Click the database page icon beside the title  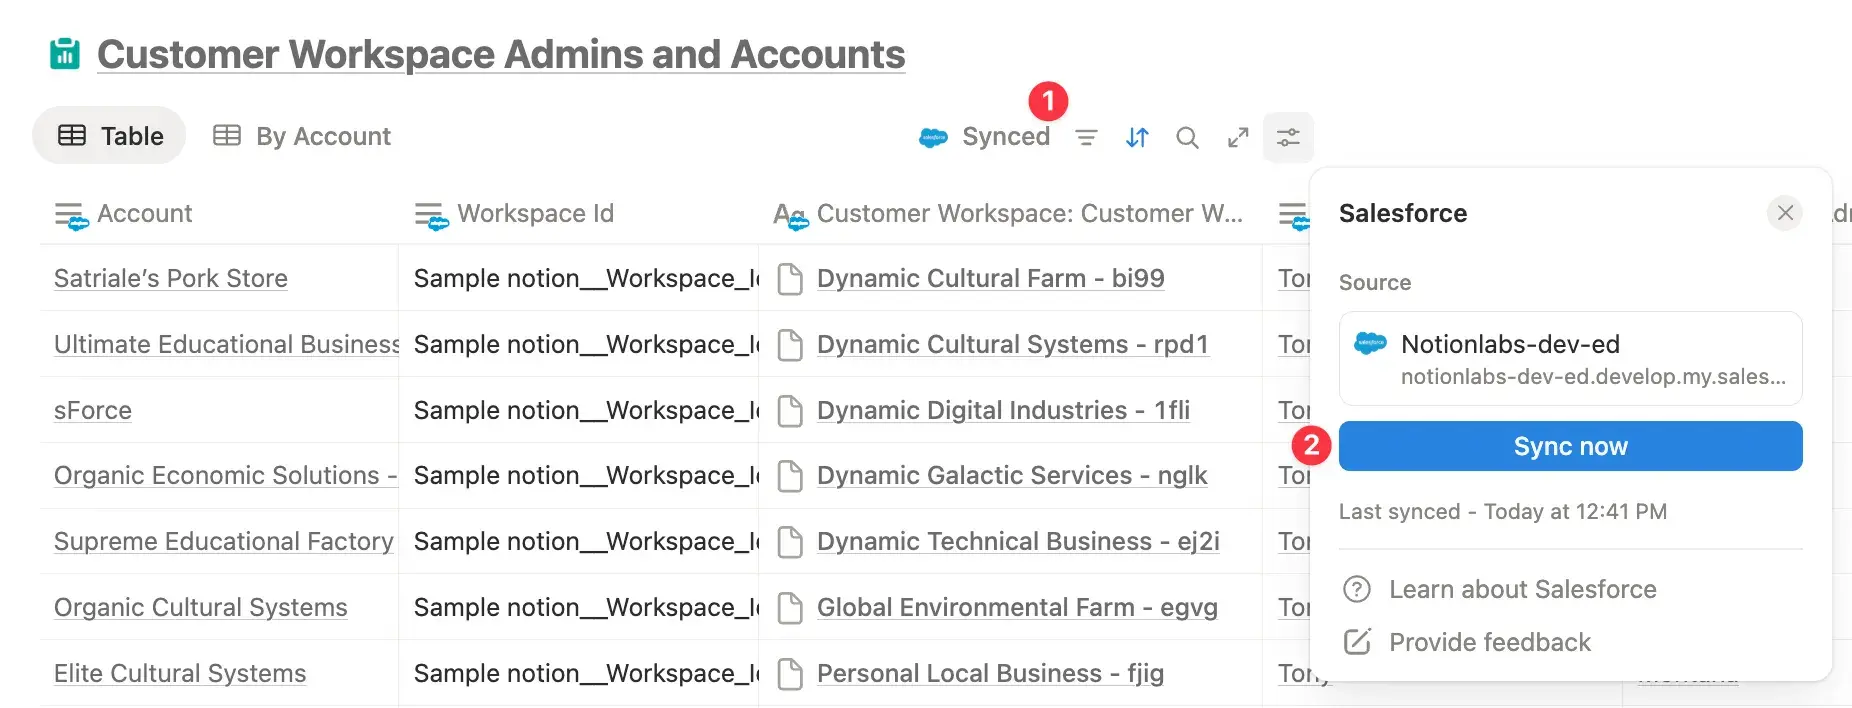pos(65,54)
